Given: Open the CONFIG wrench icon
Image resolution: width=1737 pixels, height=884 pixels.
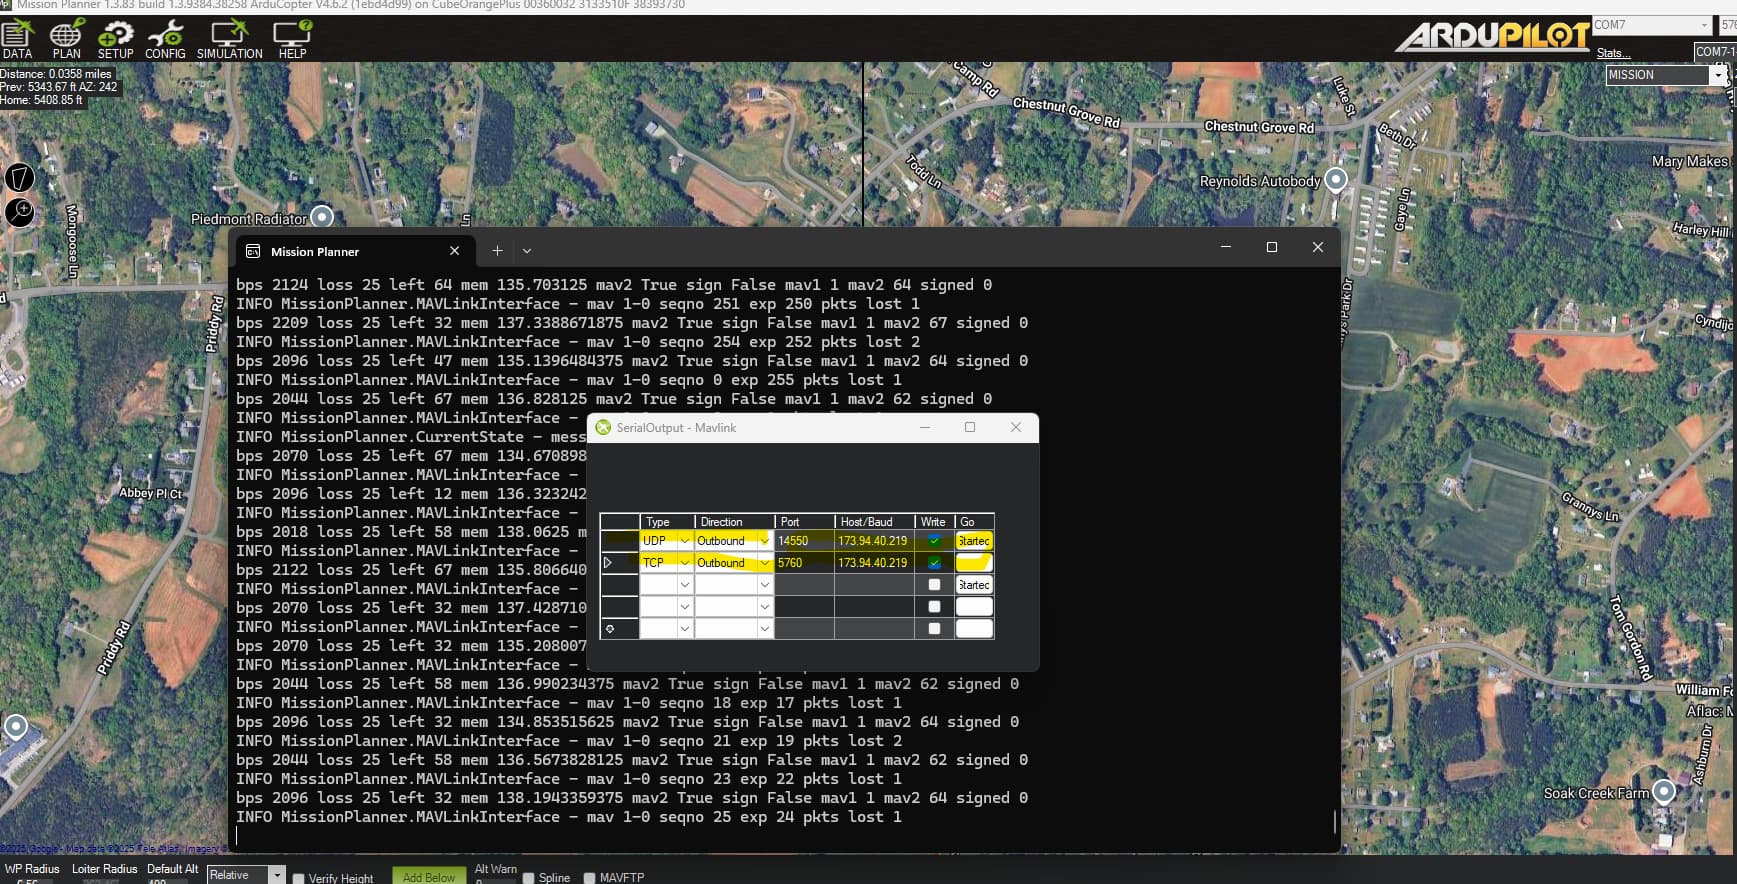Looking at the screenshot, I should (165, 40).
